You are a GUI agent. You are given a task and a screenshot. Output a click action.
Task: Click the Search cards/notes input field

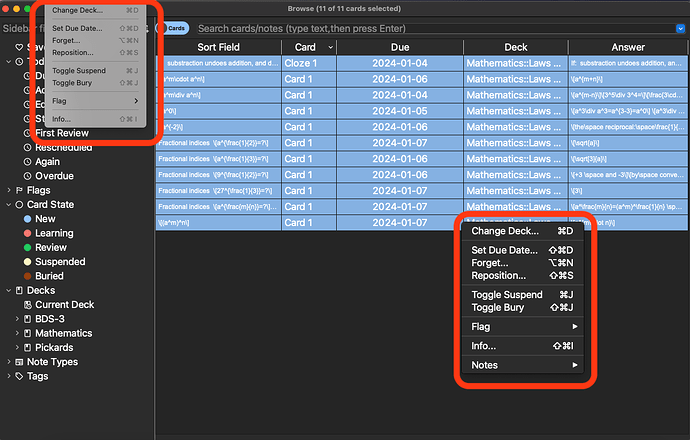coord(436,29)
